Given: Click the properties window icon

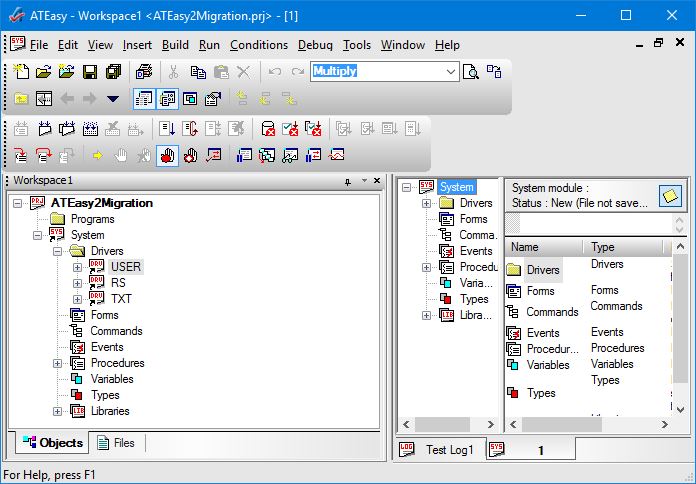Looking at the screenshot, I should (213, 99).
